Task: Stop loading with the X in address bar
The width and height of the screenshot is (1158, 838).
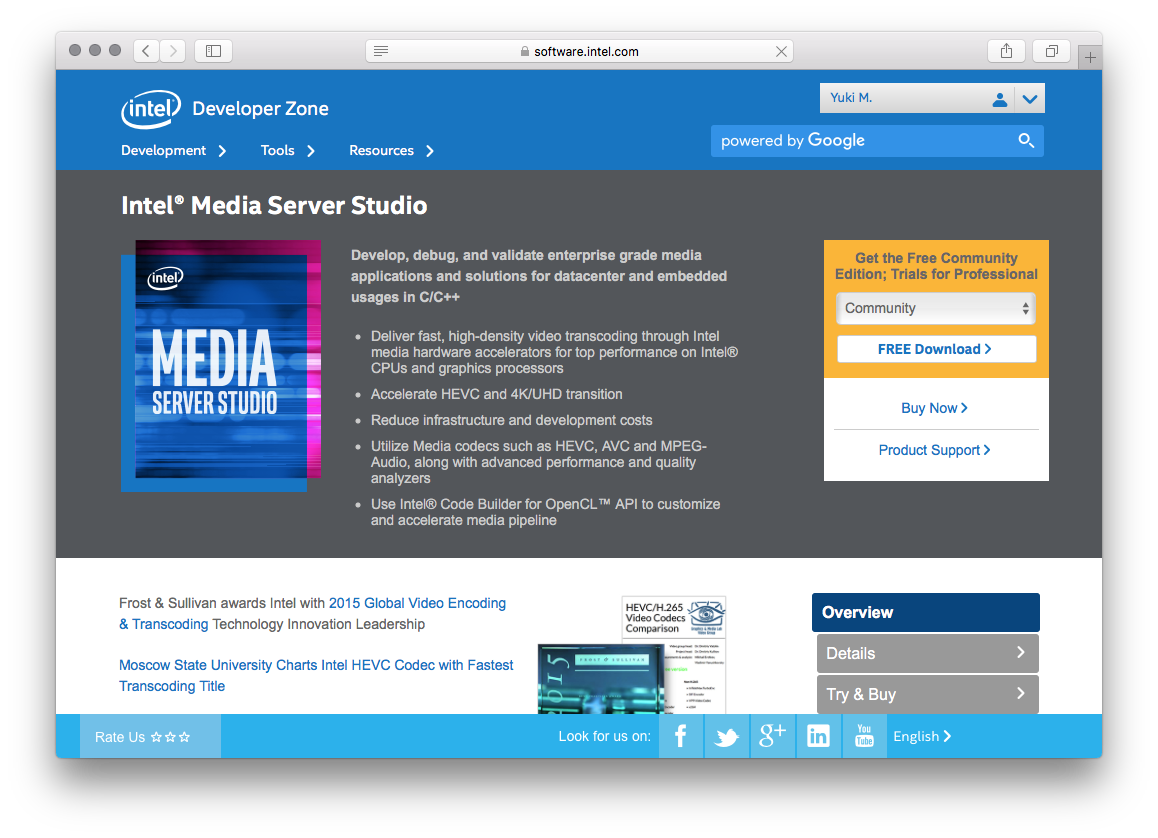Action: pos(781,51)
